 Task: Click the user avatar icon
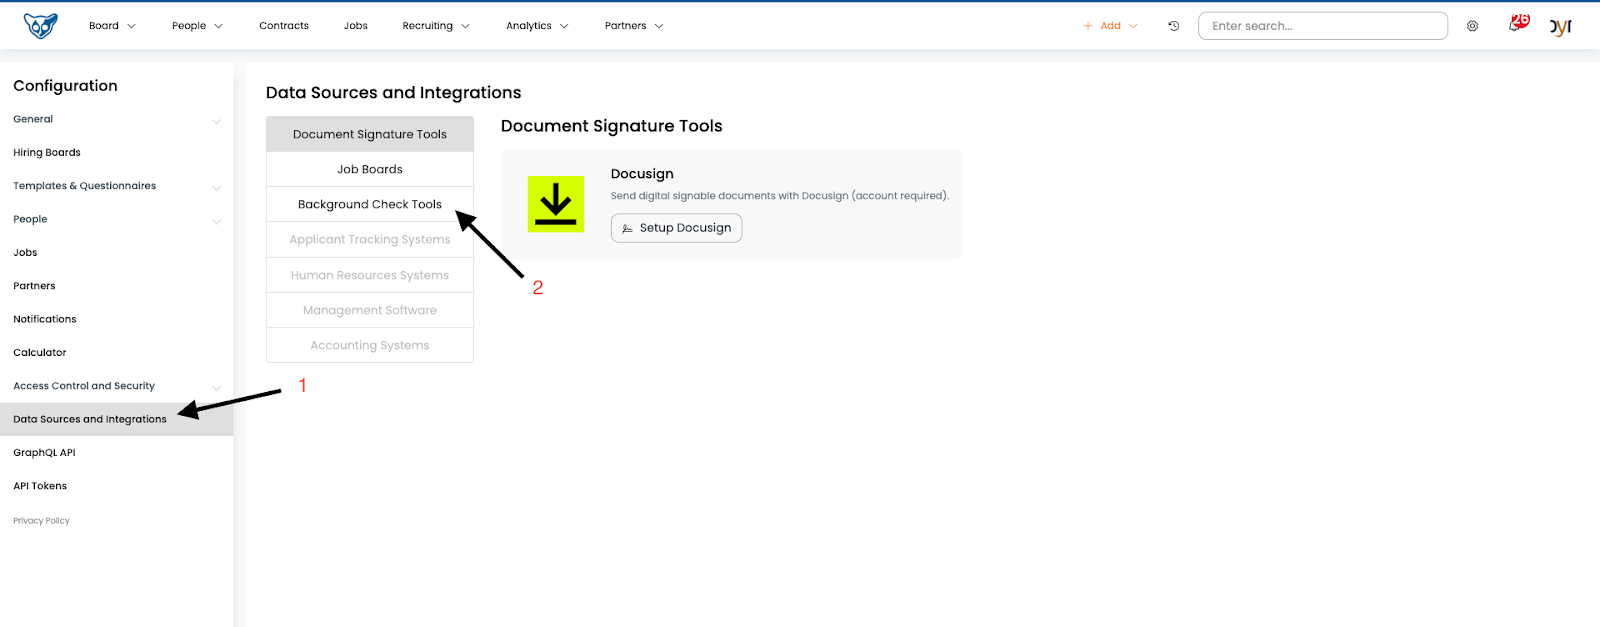click(1561, 27)
